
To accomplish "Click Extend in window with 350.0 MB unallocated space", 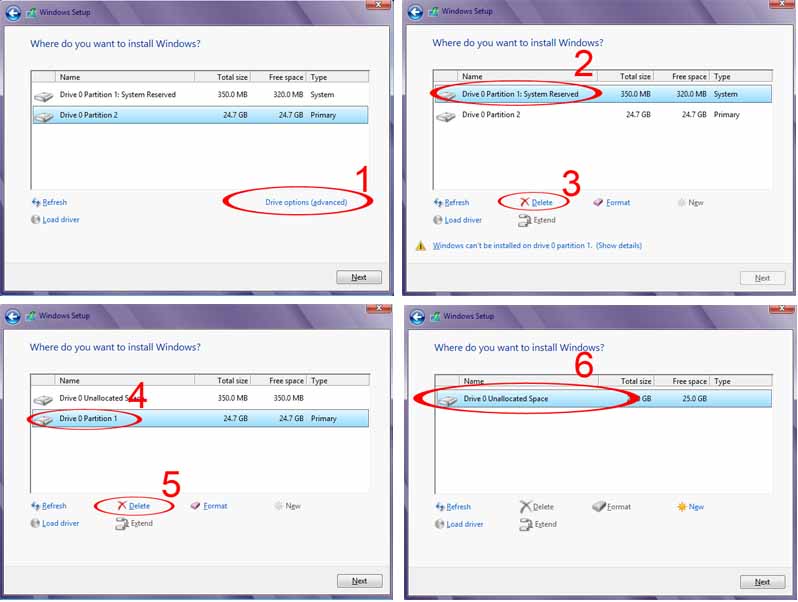I will click(x=134, y=523).
